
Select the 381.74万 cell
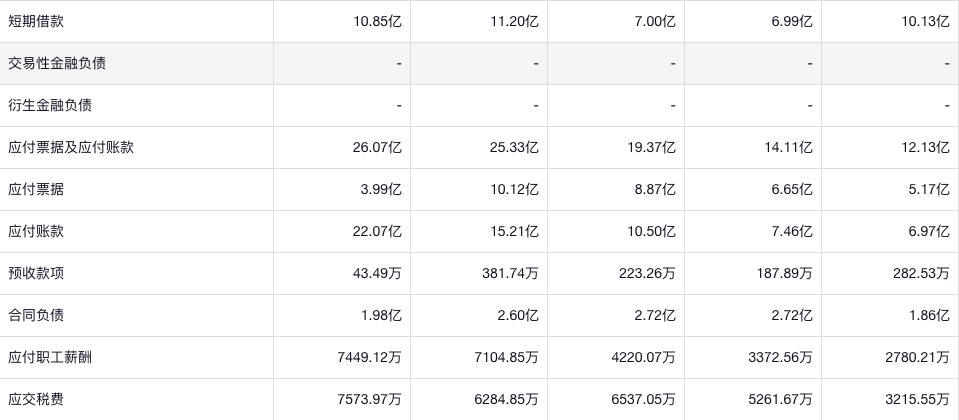[508, 273]
